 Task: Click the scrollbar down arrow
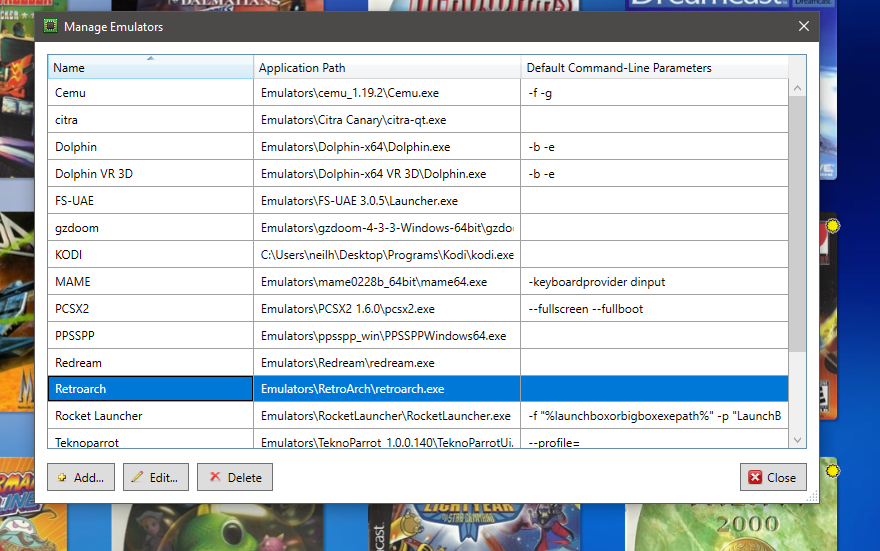tap(797, 440)
